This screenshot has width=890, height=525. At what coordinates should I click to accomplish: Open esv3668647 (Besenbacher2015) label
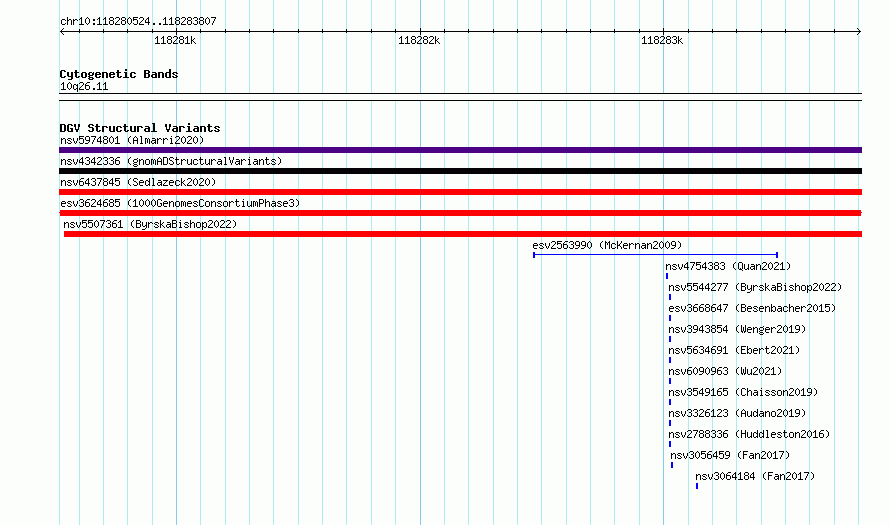[752, 308]
